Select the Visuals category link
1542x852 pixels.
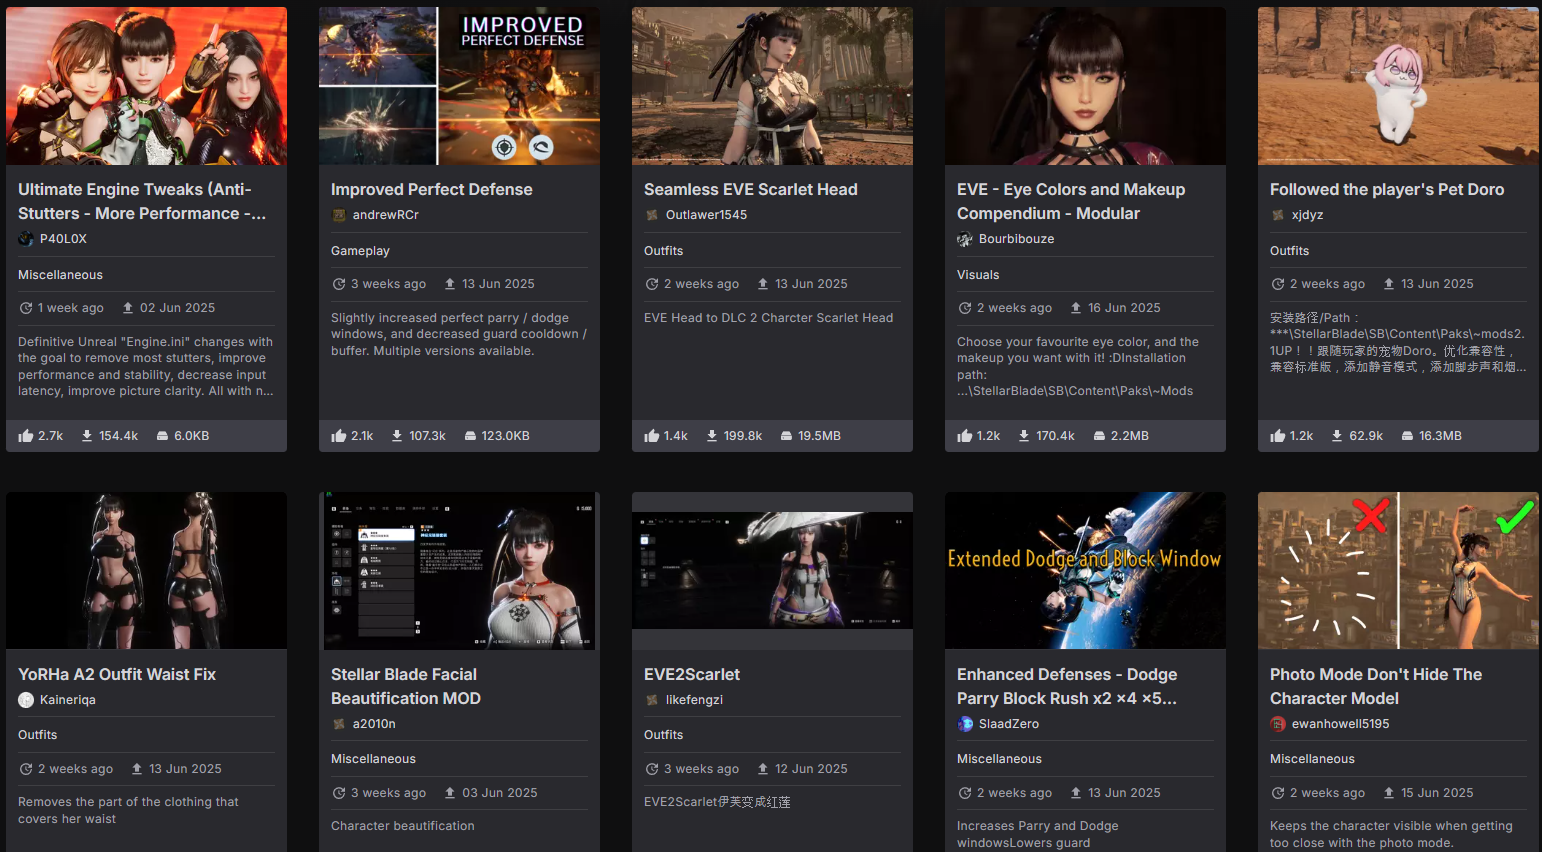pyautogui.click(x=978, y=275)
